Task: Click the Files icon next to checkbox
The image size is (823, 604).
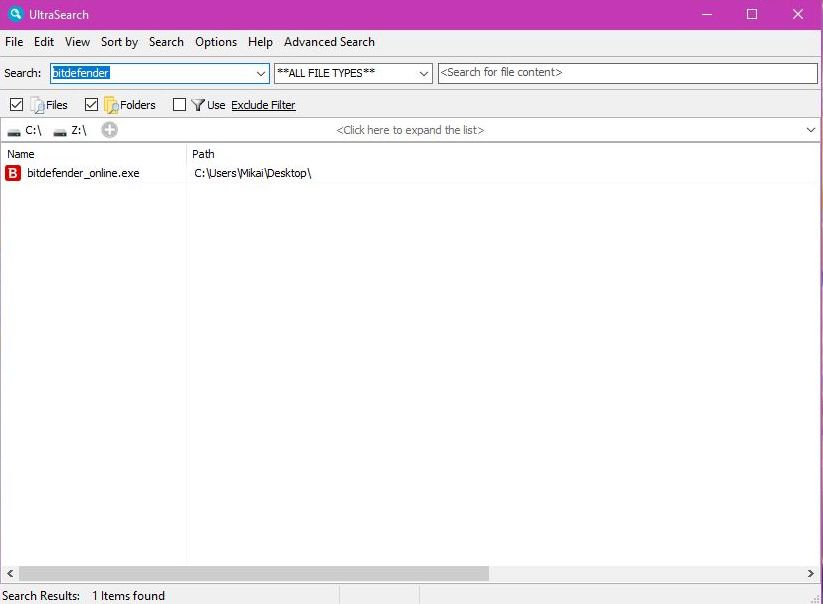Action: point(37,105)
